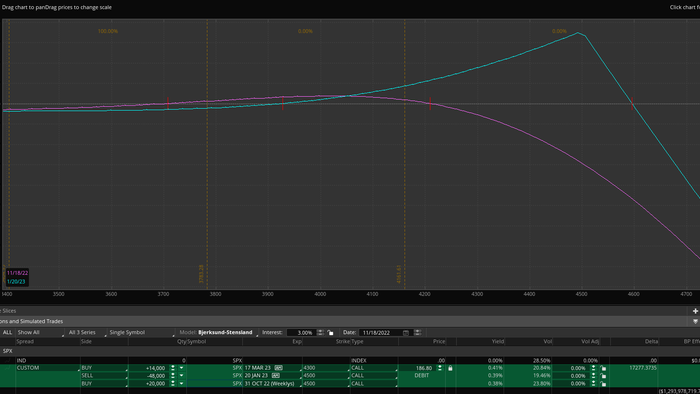
Task: Click Vol Adj stepper on 19.46% row
Action: tap(593, 376)
